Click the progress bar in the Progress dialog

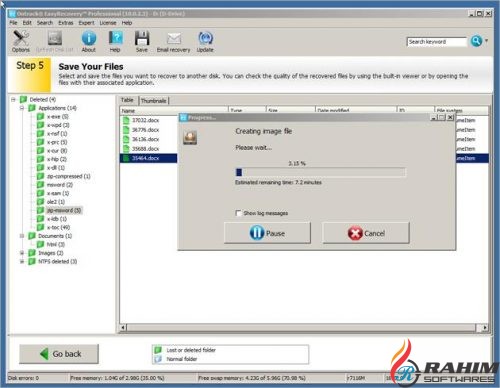tap(320, 172)
